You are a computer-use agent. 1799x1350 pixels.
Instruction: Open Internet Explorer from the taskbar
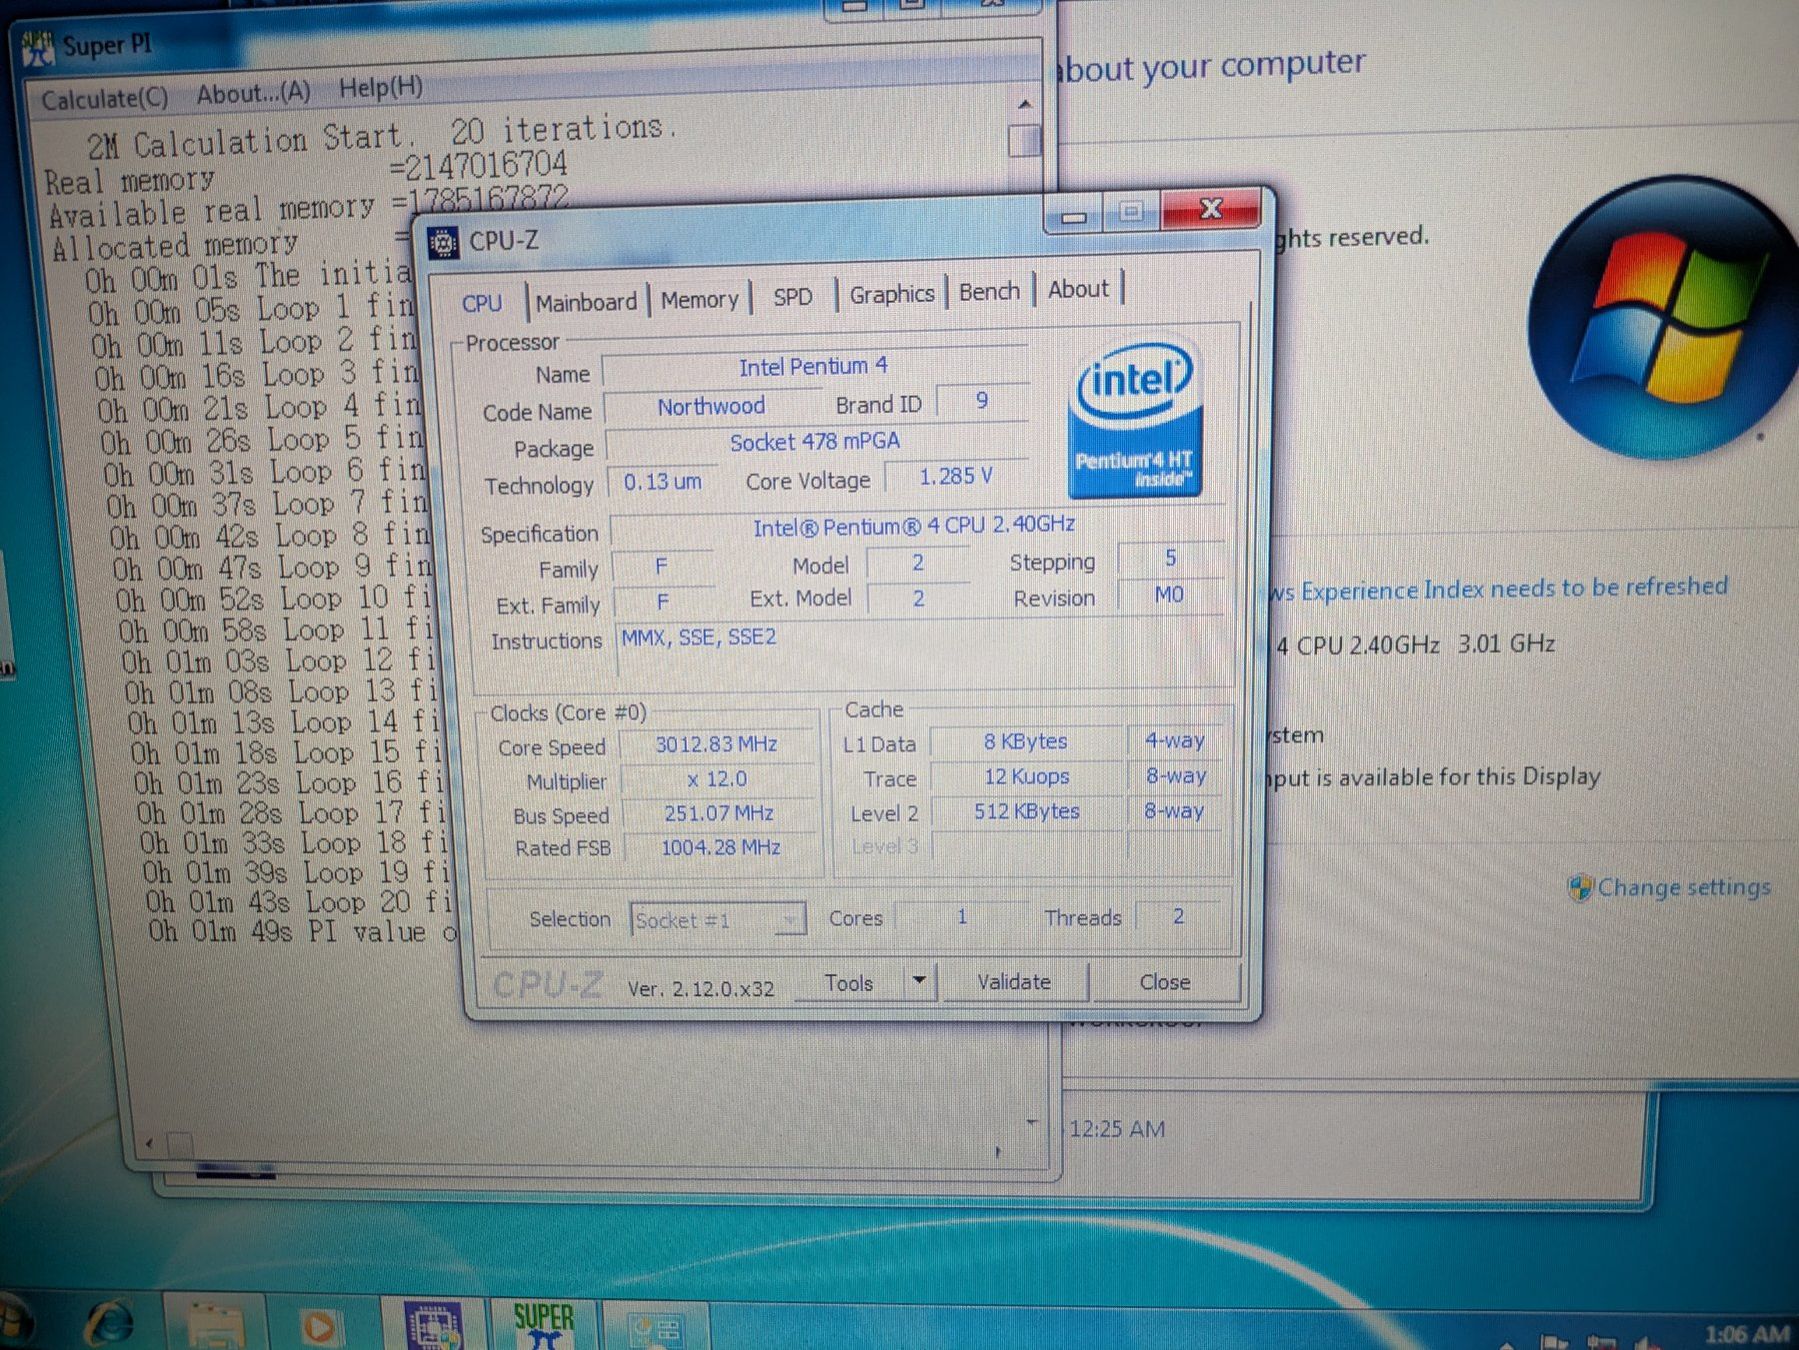coord(109,1324)
